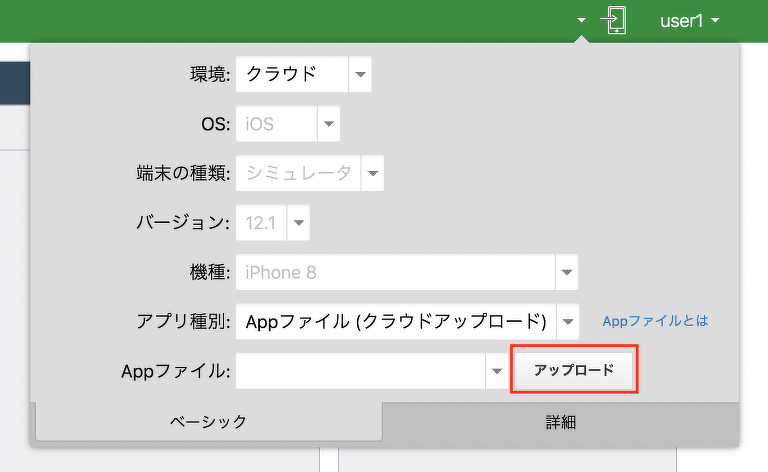Open the バージョン dropdown arrow
Viewport: 768px width, 472px height.
pos(298,223)
